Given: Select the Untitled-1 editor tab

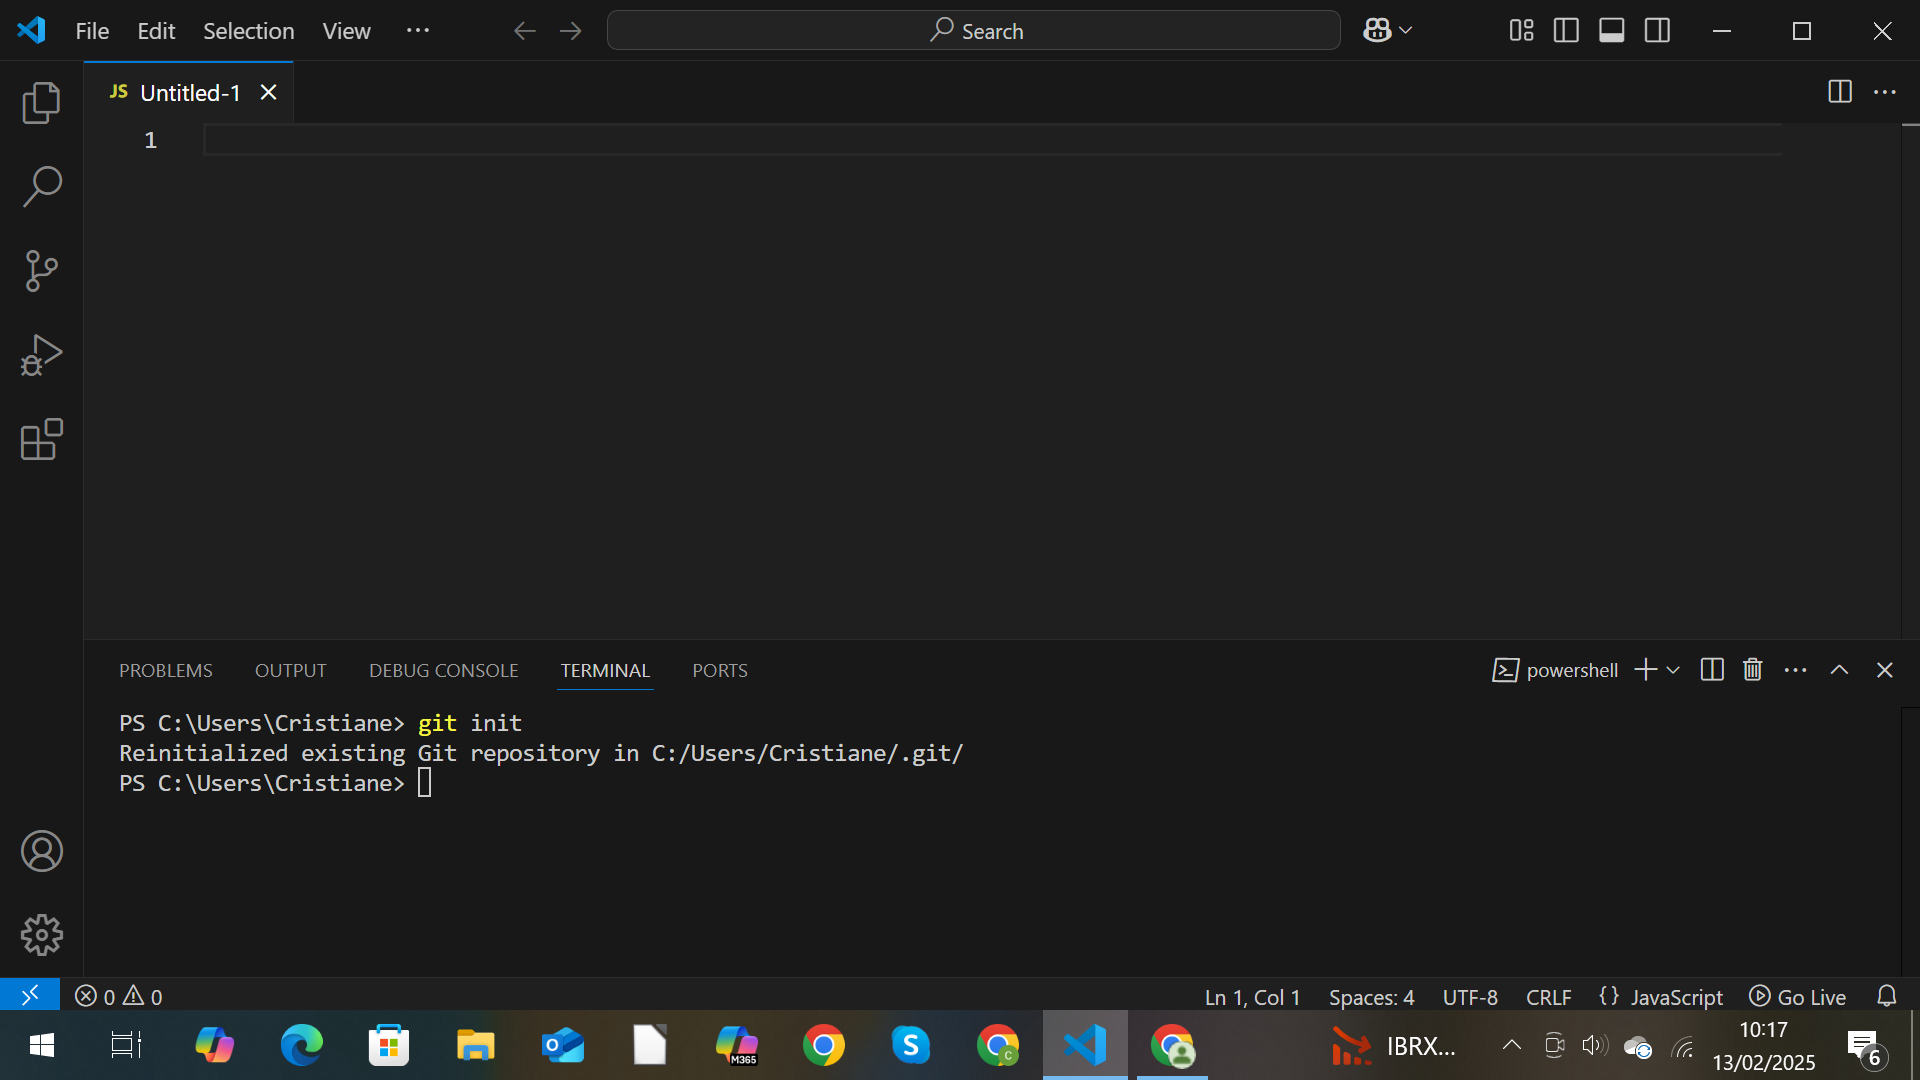Looking at the screenshot, I should (189, 92).
